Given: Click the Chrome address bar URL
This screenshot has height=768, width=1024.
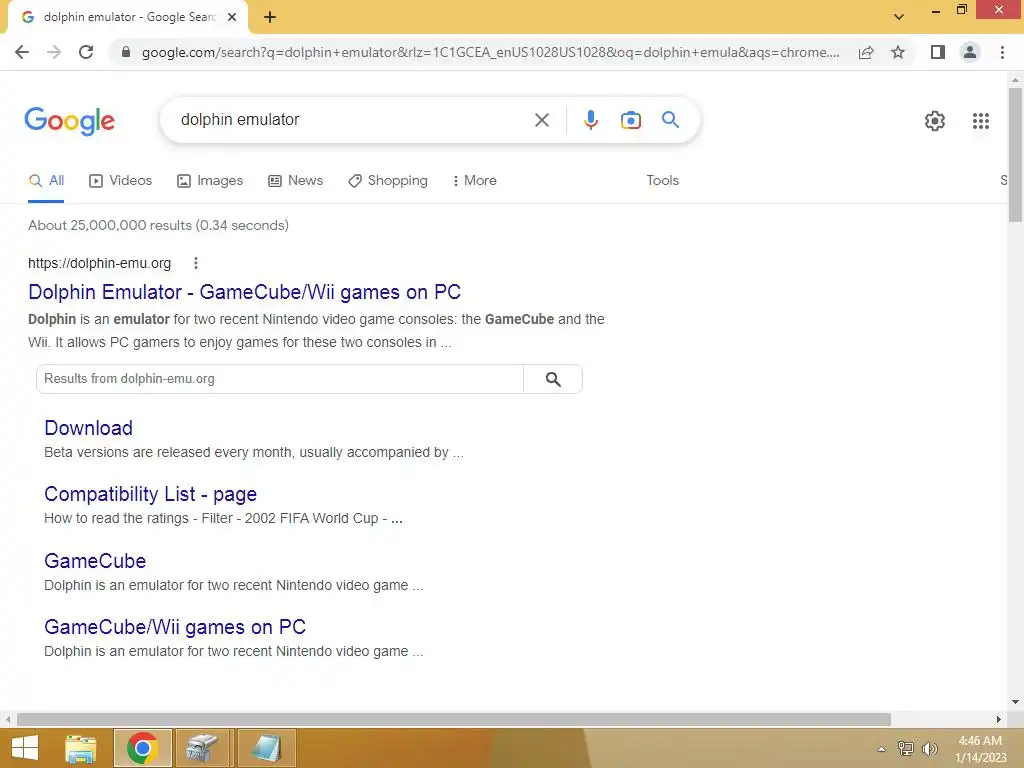Looking at the screenshot, I should 490,52.
